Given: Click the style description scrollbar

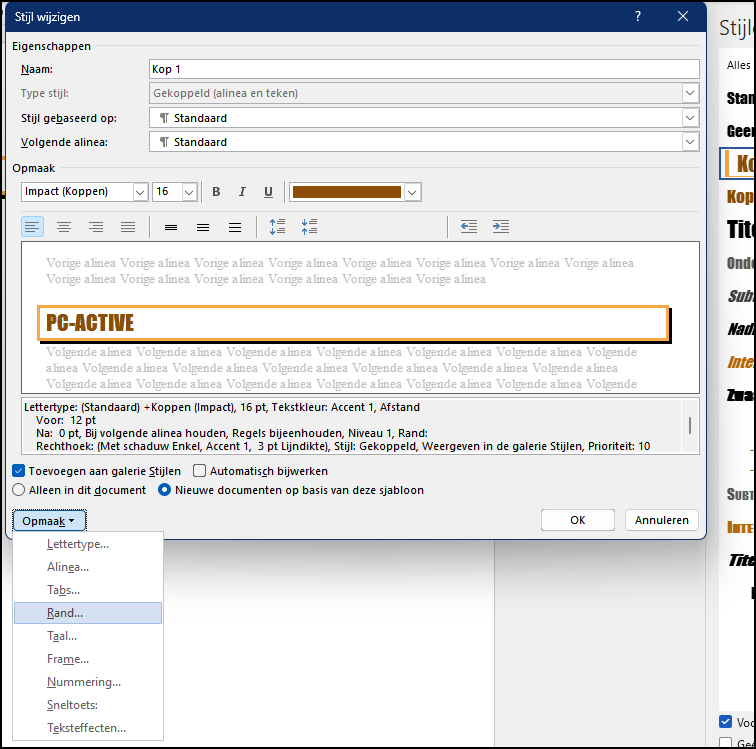Looking at the screenshot, I should tap(690, 426).
